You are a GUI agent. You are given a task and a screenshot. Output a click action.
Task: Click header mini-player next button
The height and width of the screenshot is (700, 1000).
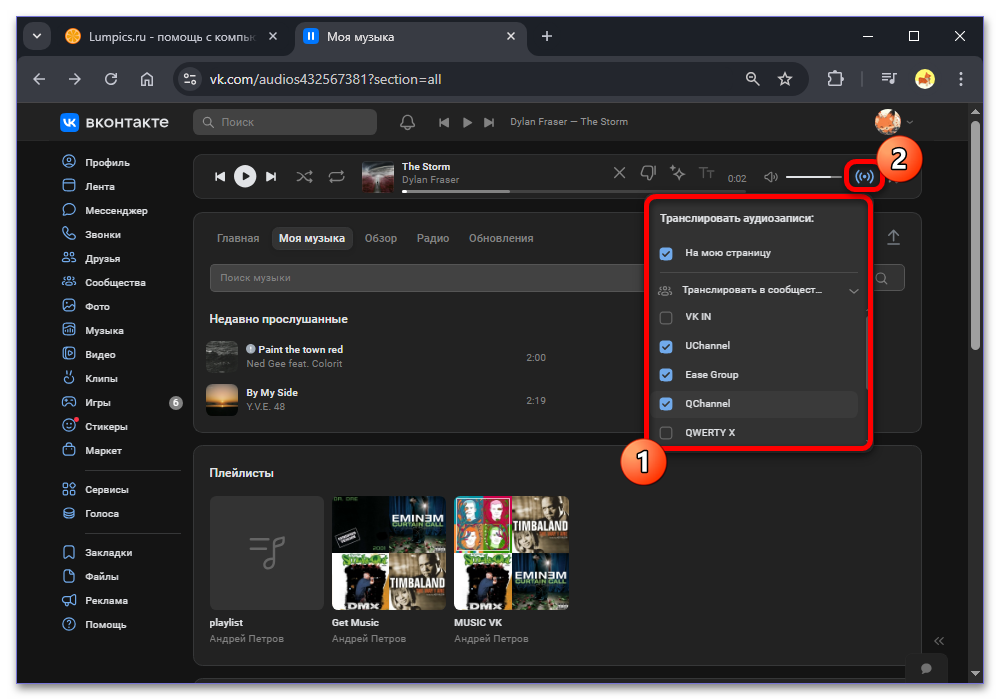(x=489, y=122)
